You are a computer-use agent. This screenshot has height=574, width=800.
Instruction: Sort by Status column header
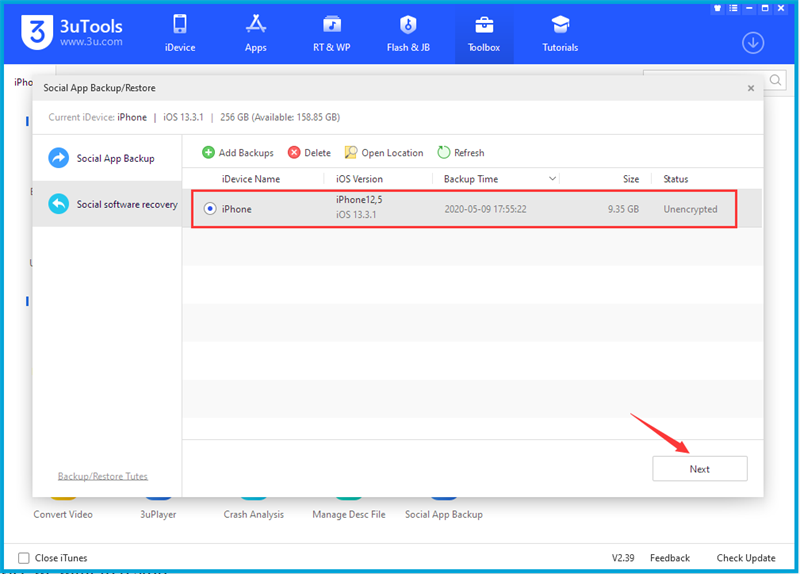point(676,179)
